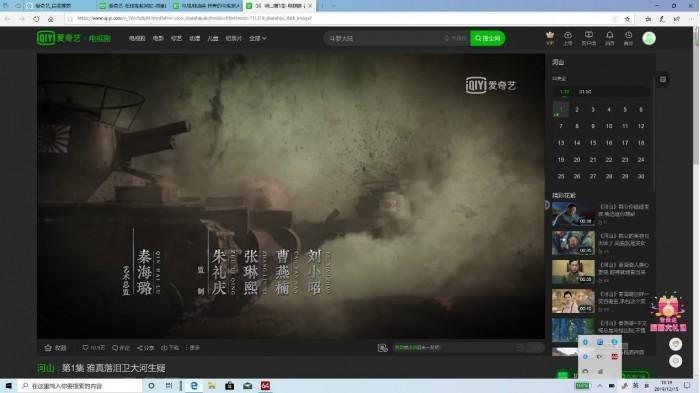This screenshot has height=393, width=700.
Task: Click the browser back arrow
Action: point(8,19)
